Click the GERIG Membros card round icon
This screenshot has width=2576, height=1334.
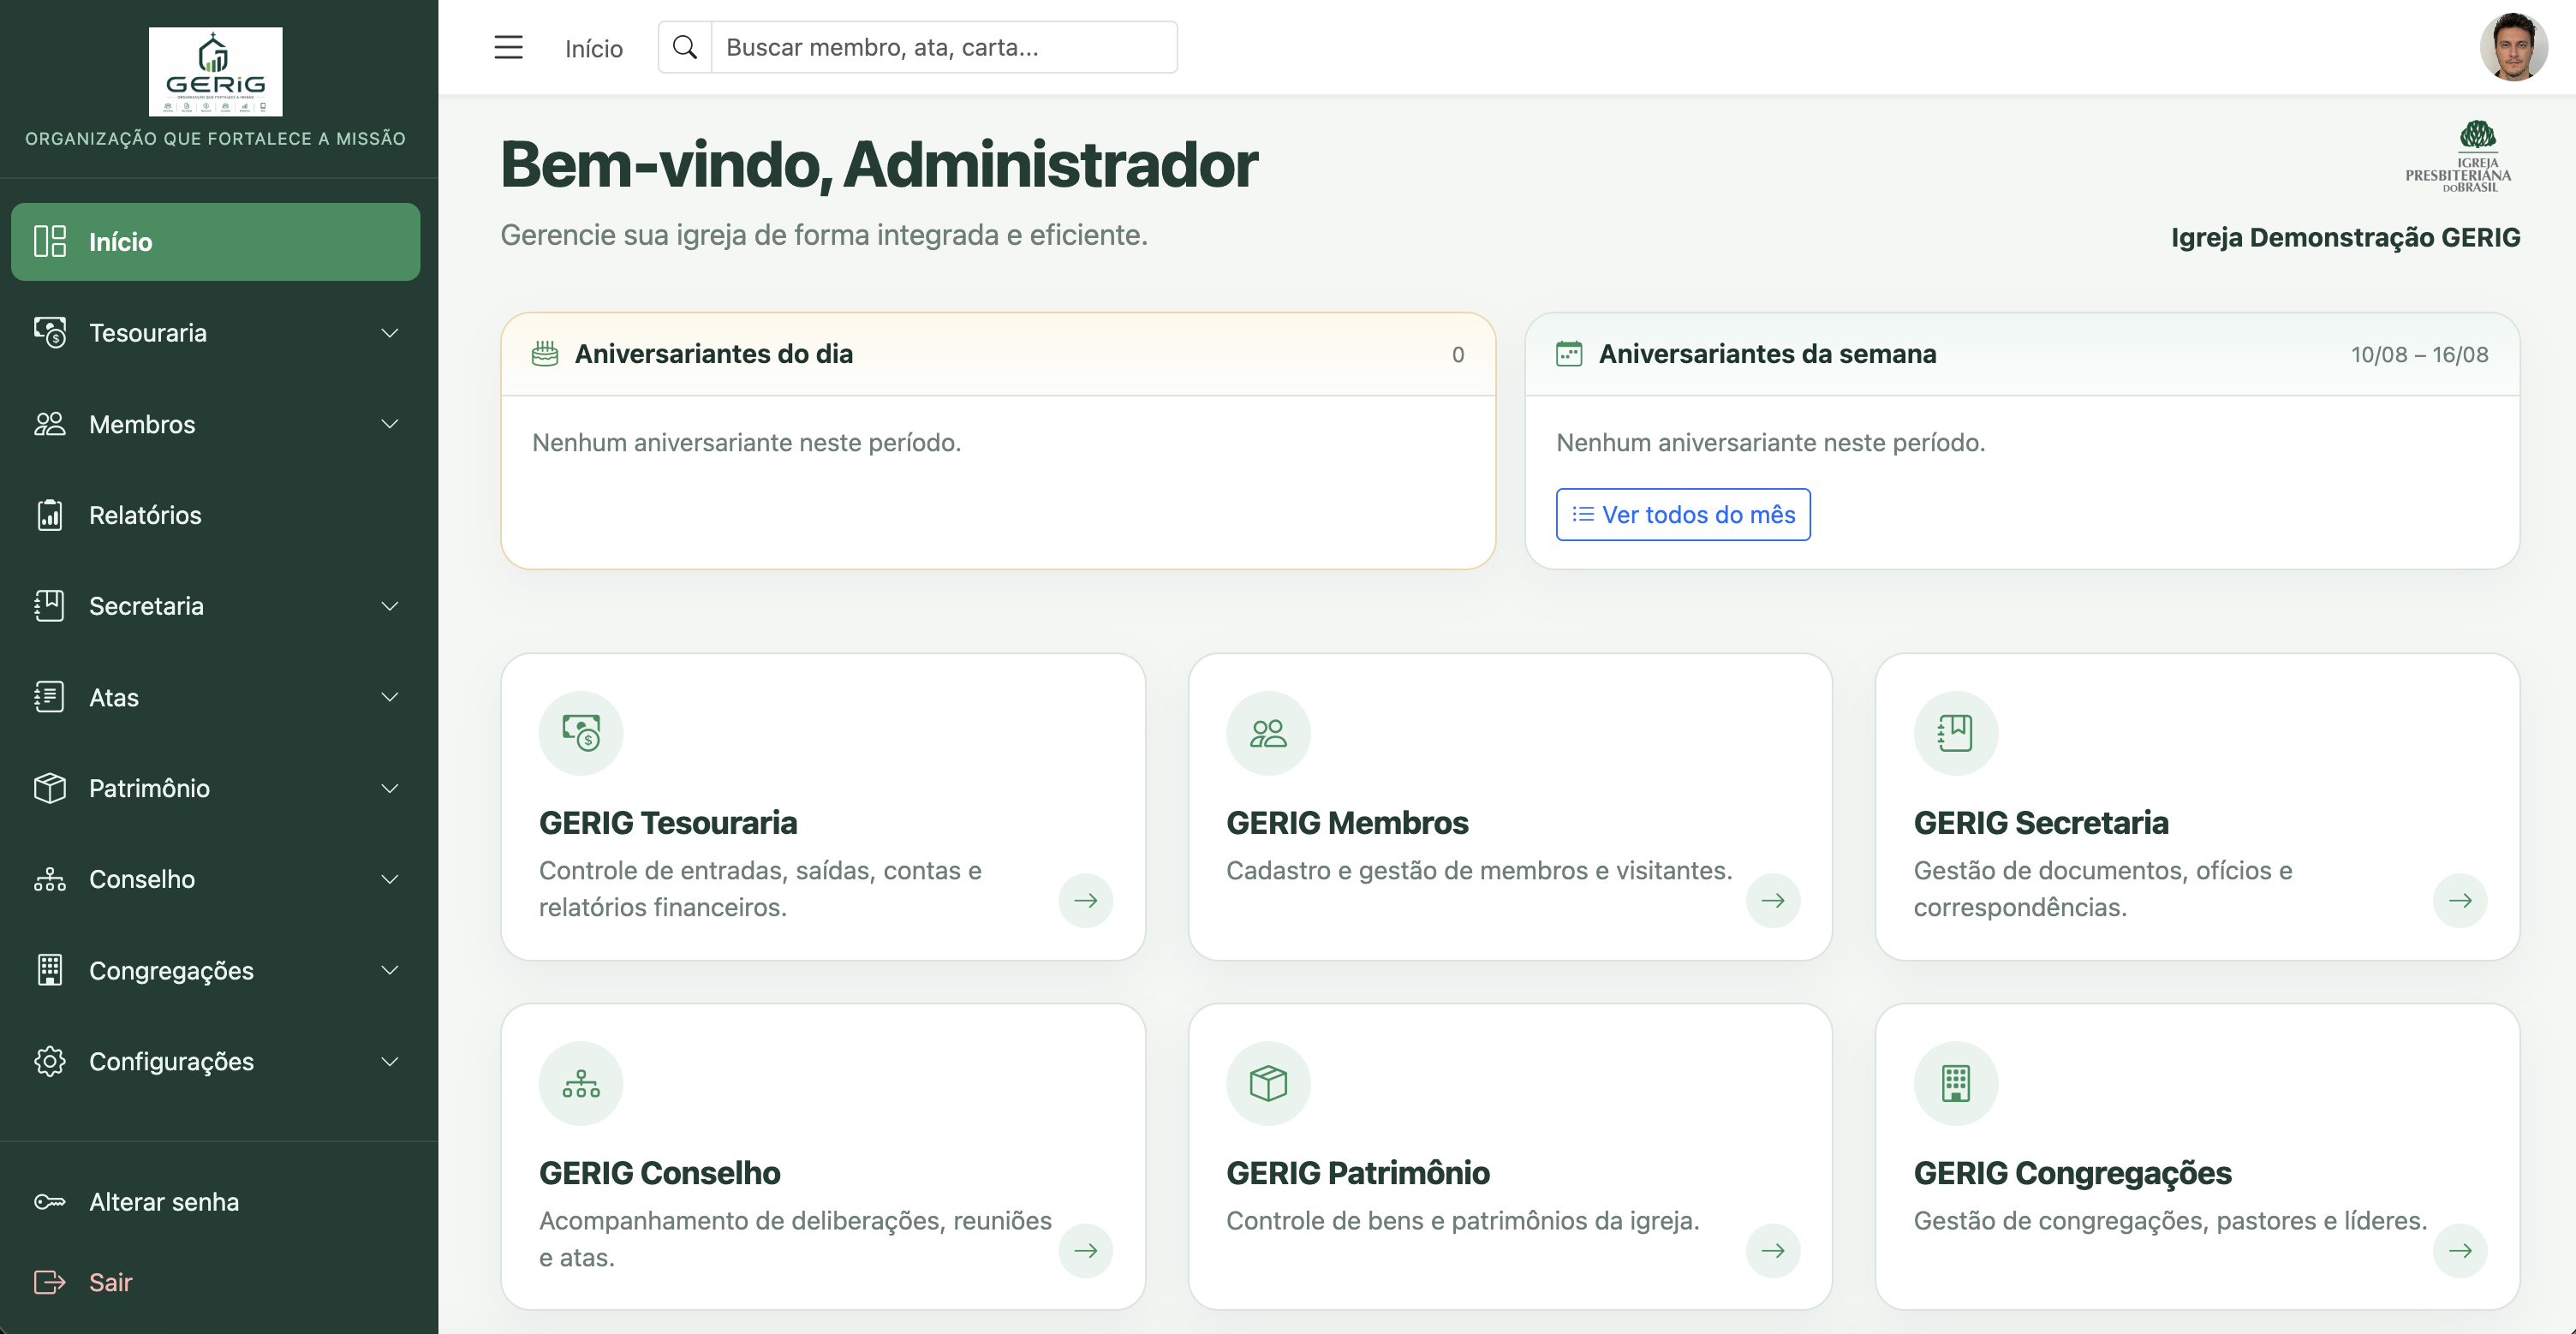pyautogui.click(x=1268, y=733)
